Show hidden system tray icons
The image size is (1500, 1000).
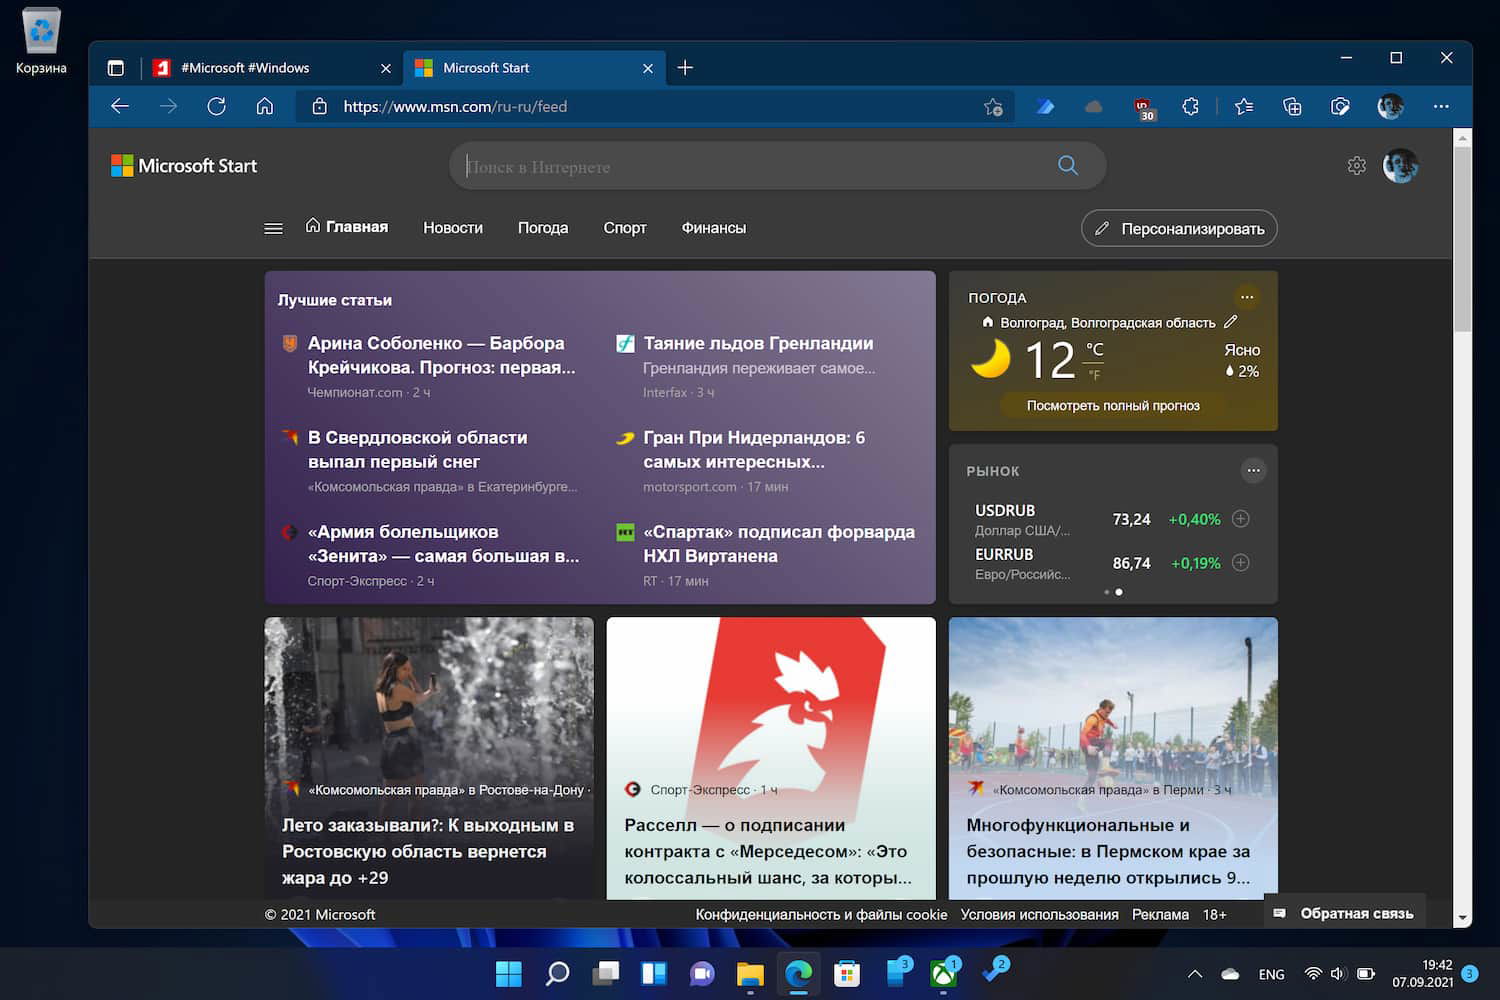[x=1195, y=973]
